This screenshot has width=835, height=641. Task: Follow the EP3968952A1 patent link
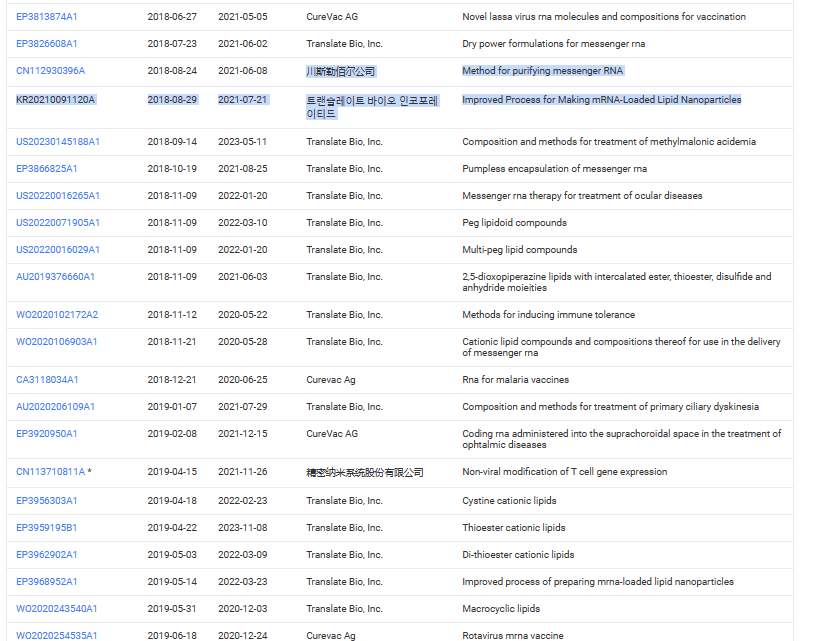[46, 582]
